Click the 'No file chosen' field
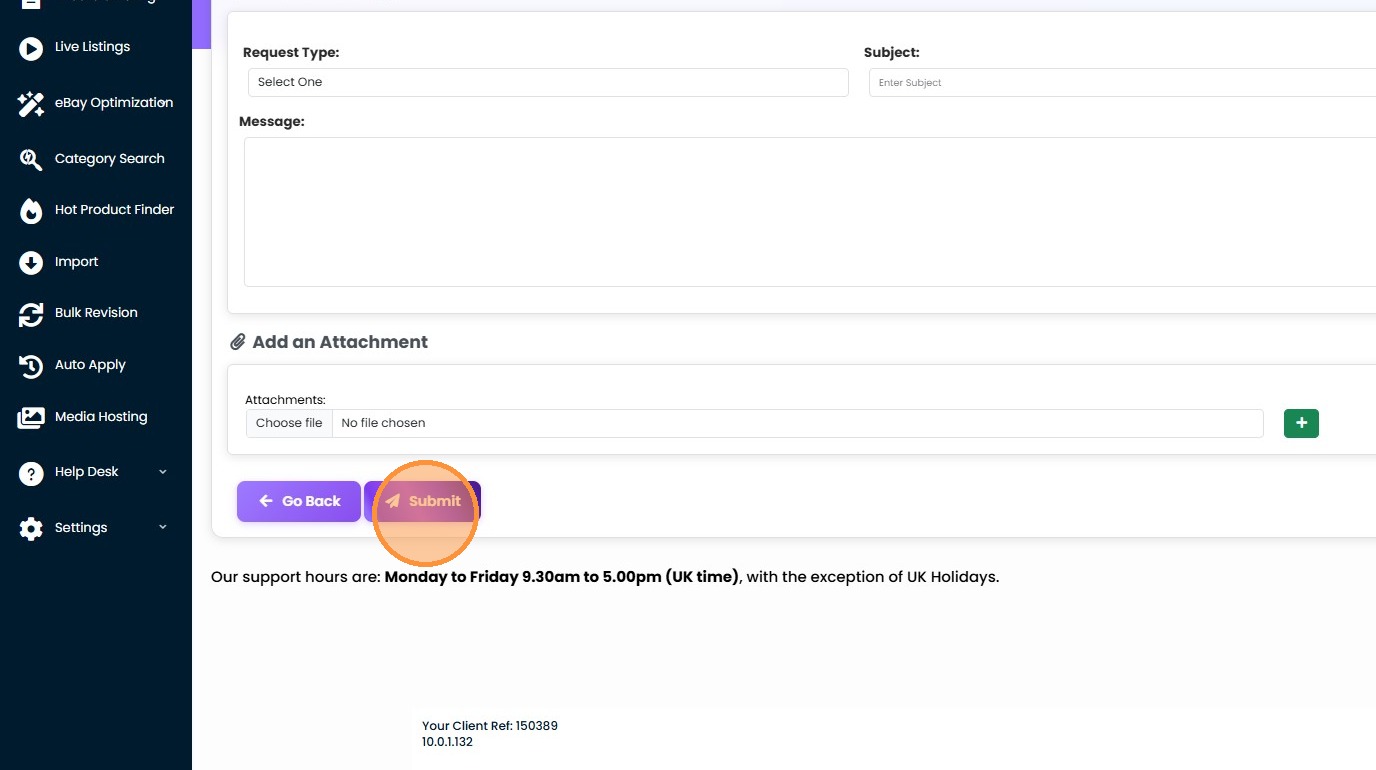 click(x=797, y=423)
